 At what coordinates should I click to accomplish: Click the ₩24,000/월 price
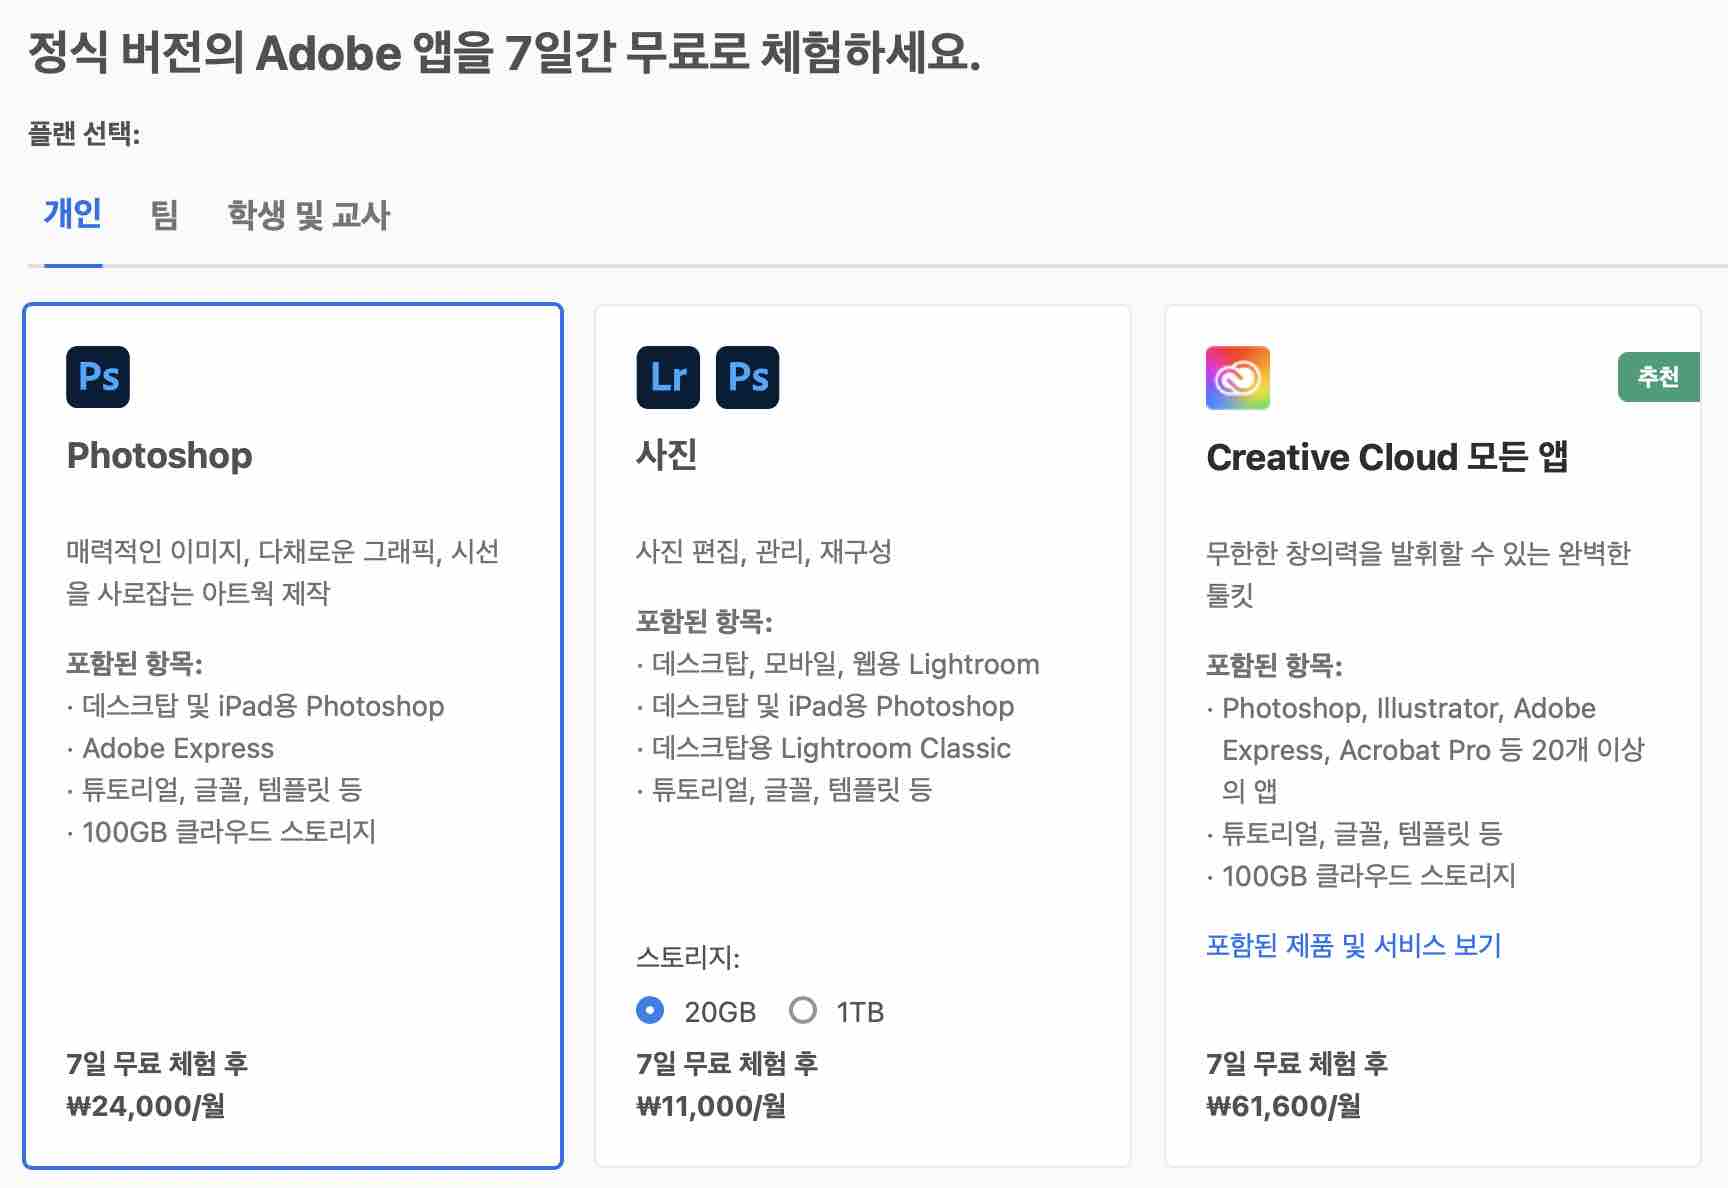click(145, 1106)
